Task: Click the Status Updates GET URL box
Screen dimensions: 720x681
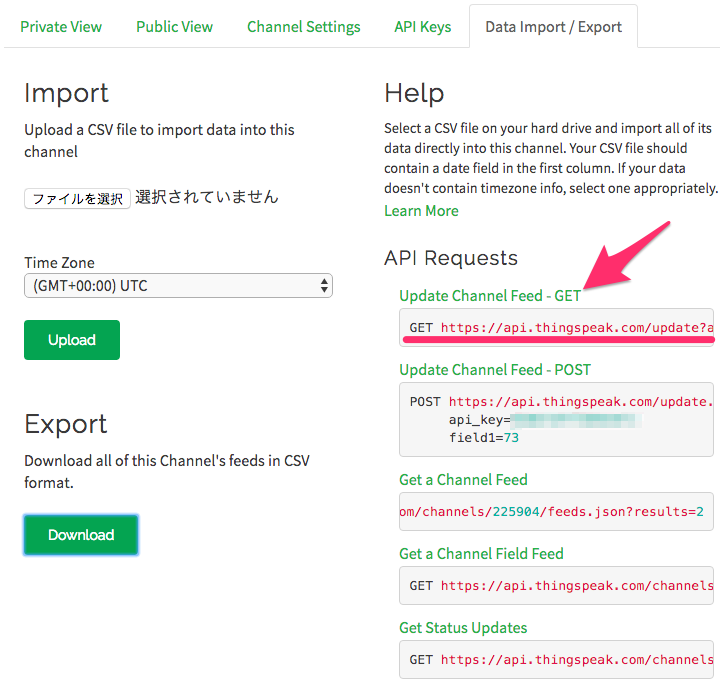Action: 556,659
